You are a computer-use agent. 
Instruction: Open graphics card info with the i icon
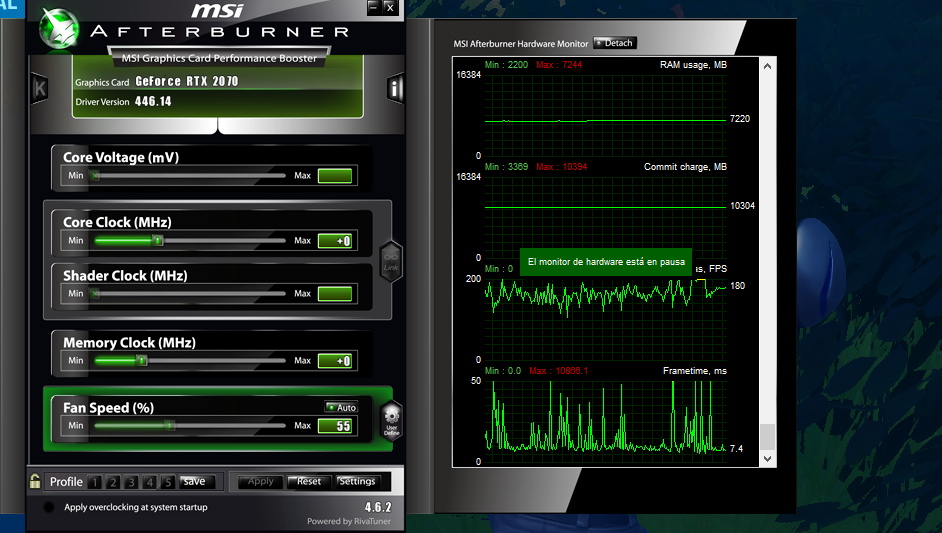[395, 90]
